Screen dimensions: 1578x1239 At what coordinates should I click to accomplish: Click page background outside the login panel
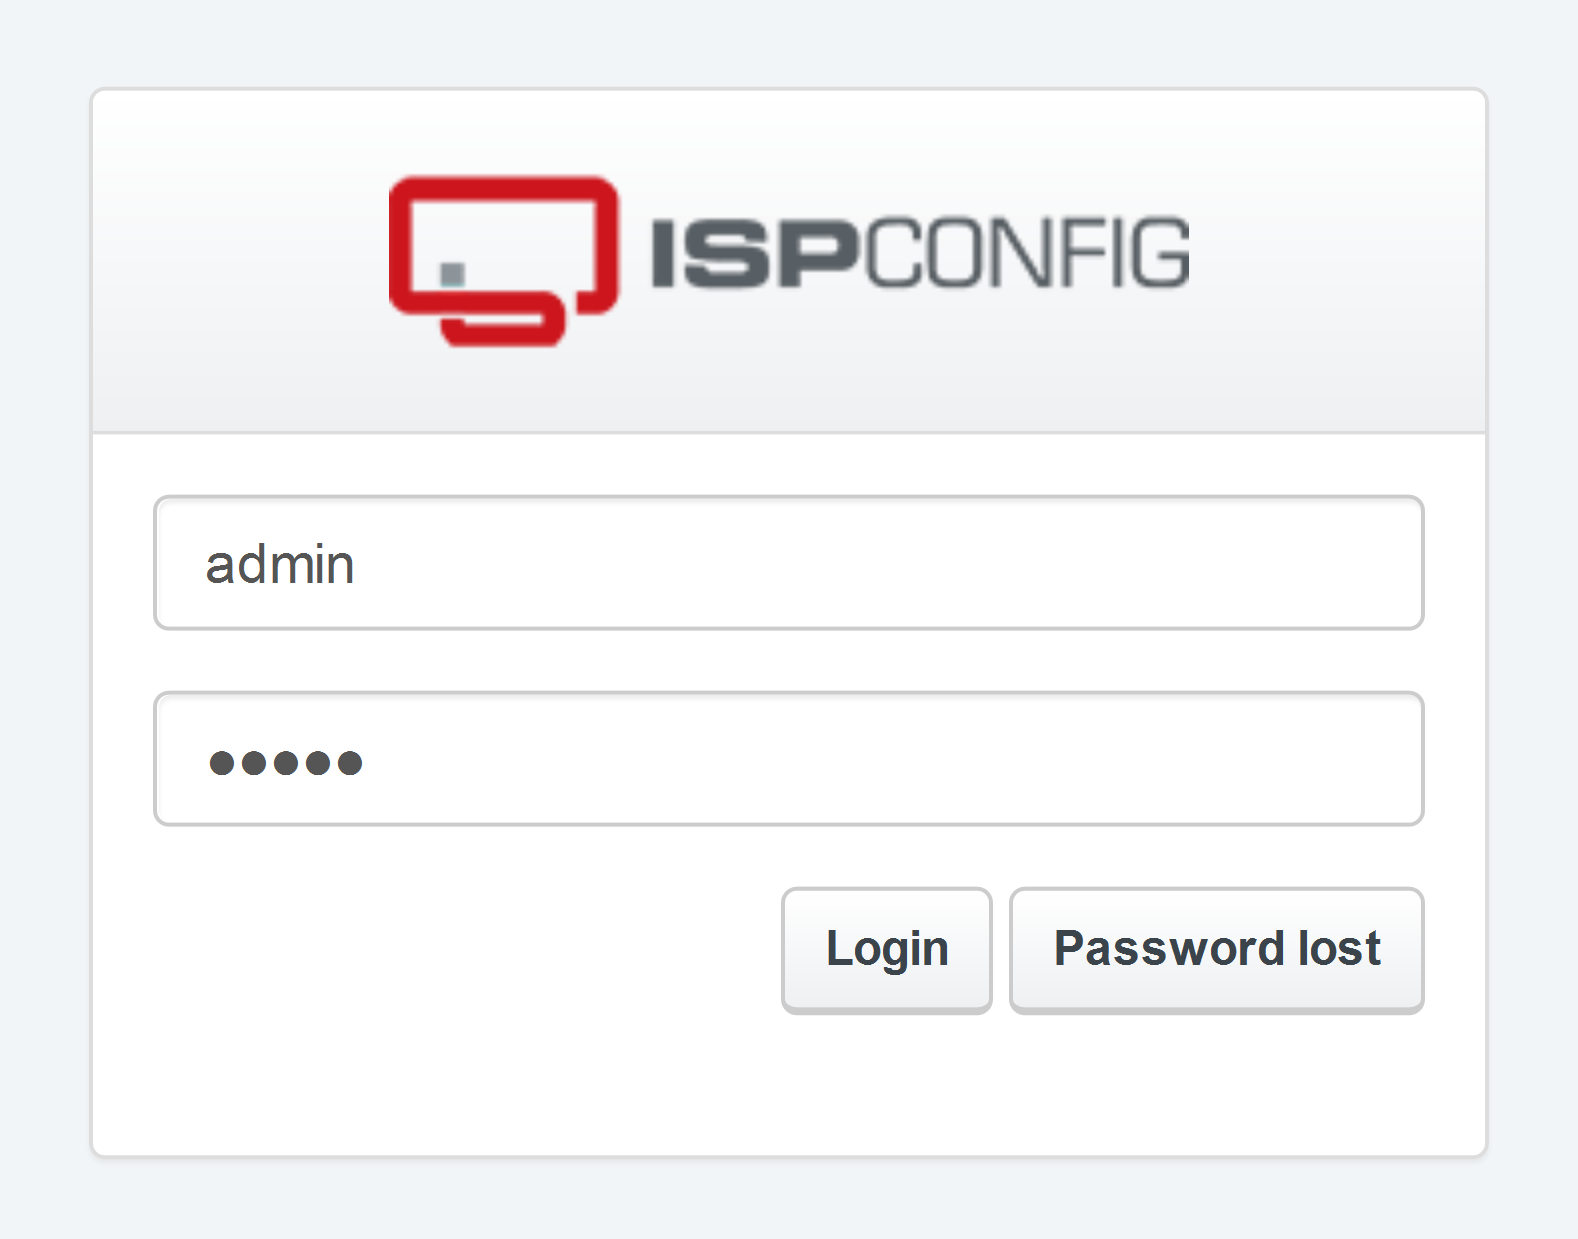(789, 42)
